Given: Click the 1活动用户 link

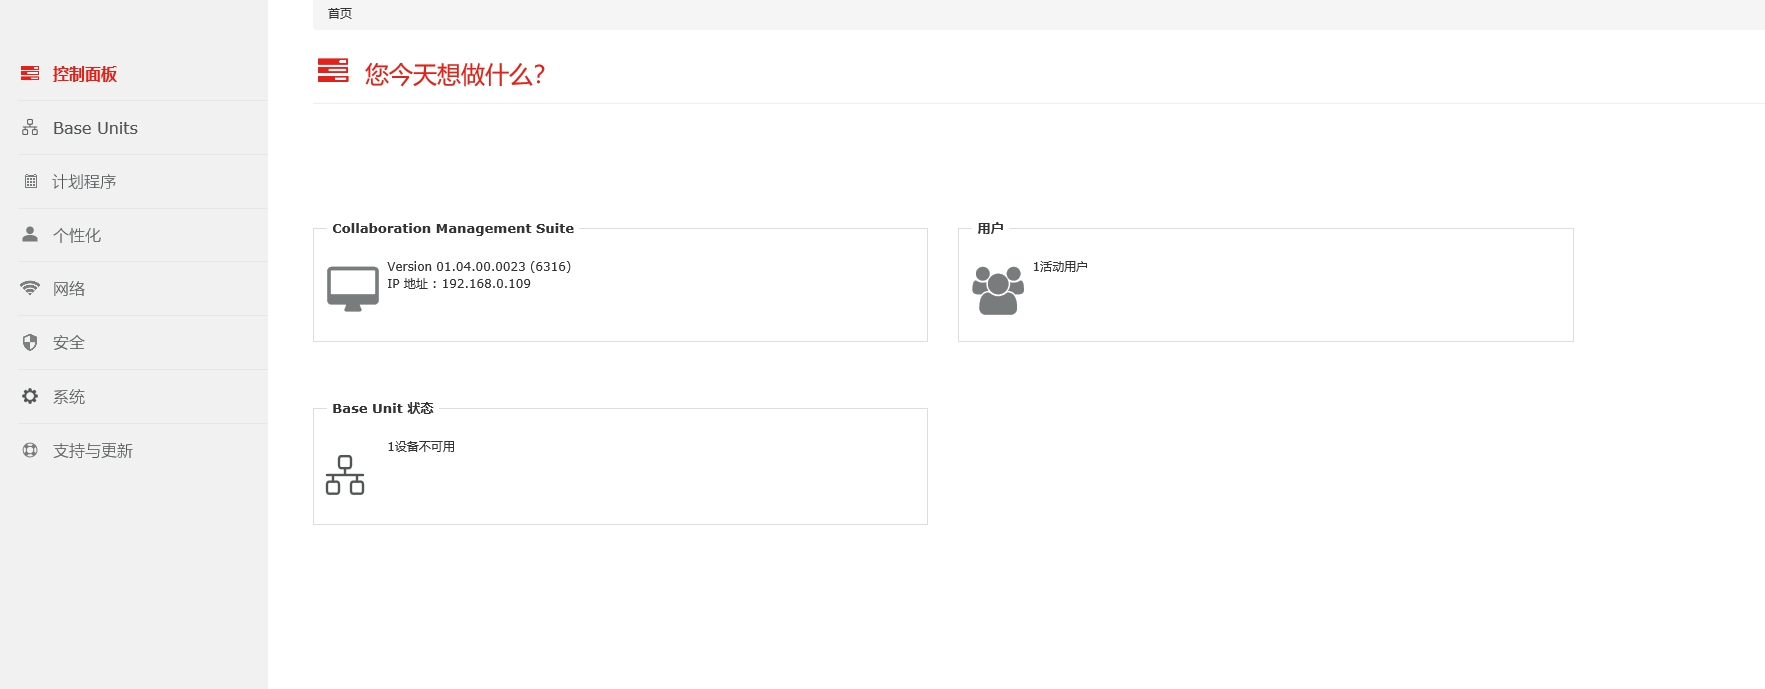Looking at the screenshot, I should coord(1060,267).
